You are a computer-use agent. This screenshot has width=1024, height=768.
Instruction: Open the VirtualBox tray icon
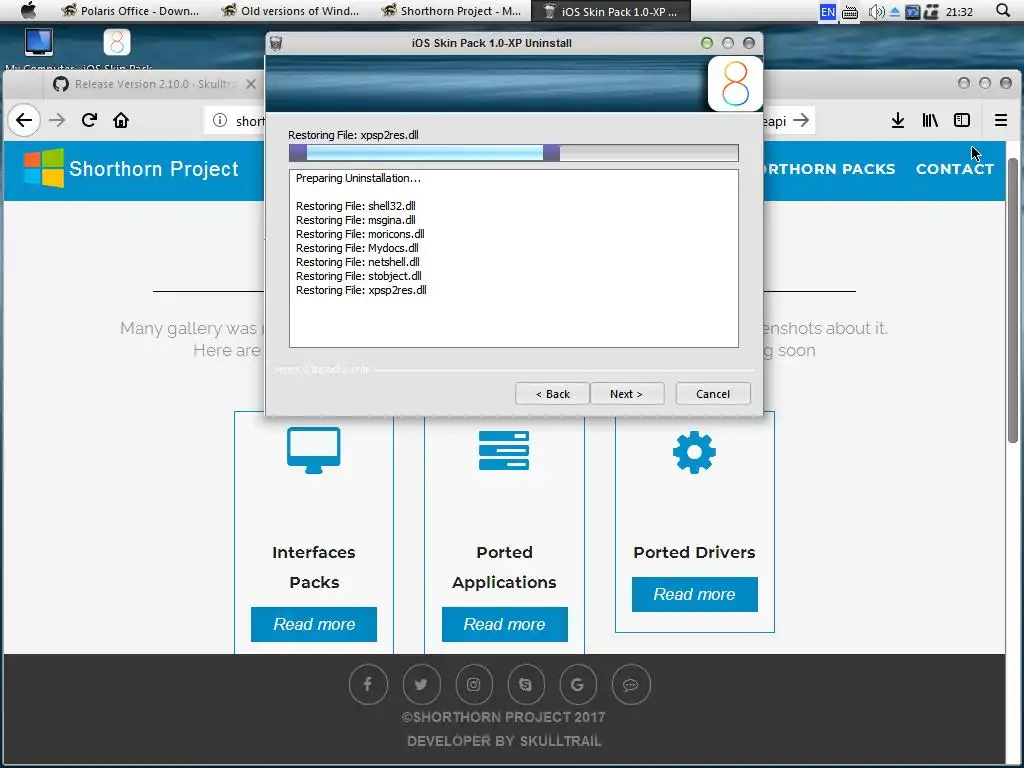[x=912, y=11]
